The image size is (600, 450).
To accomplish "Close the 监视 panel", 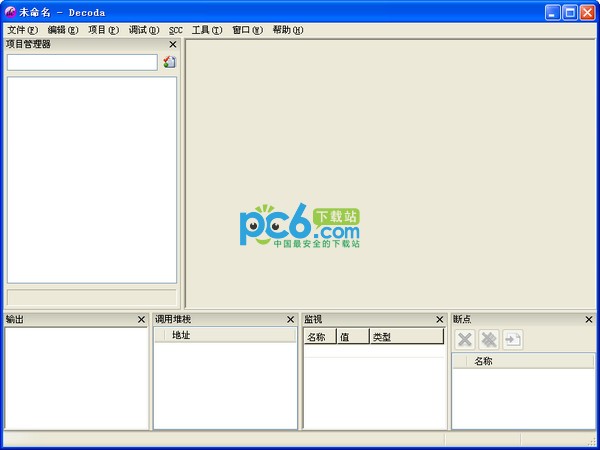I will coord(440,320).
